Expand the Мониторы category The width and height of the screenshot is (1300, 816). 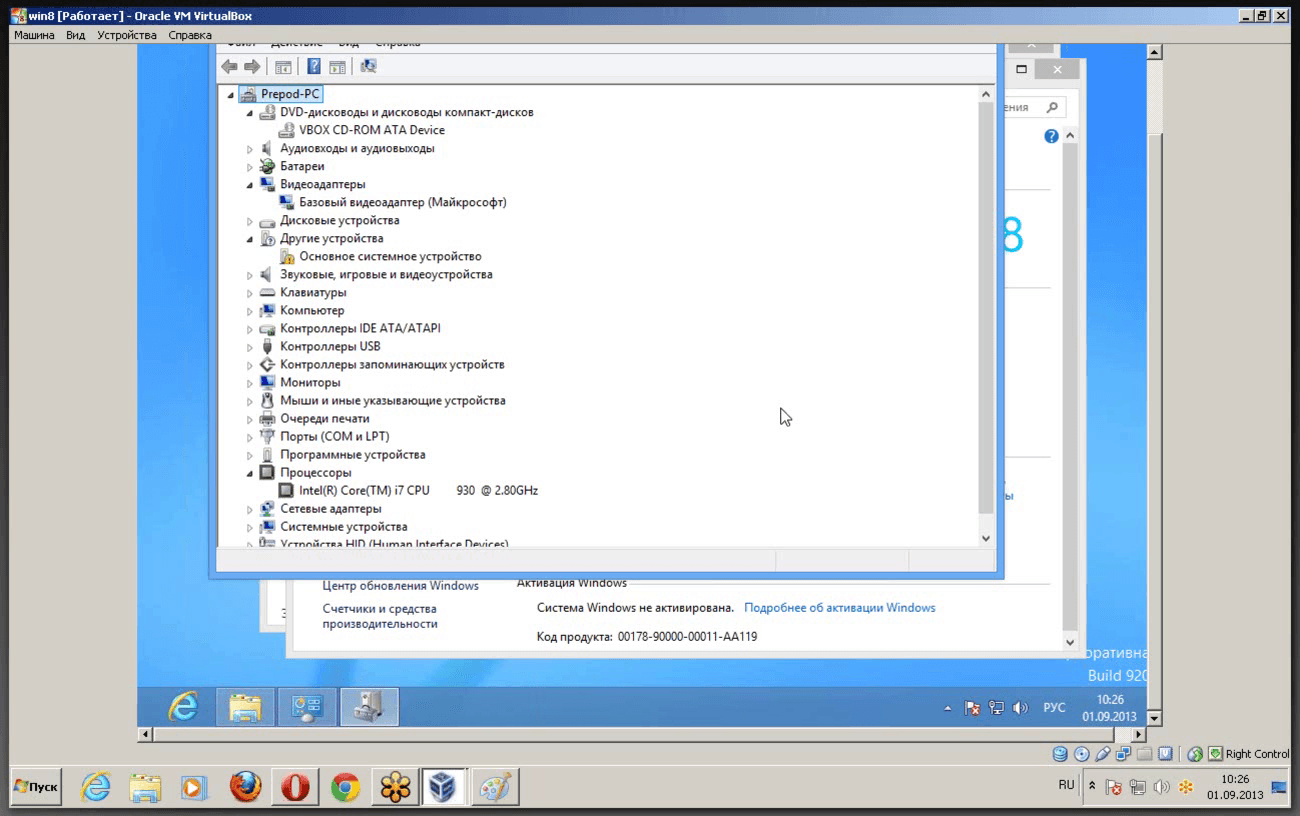[250, 383]
